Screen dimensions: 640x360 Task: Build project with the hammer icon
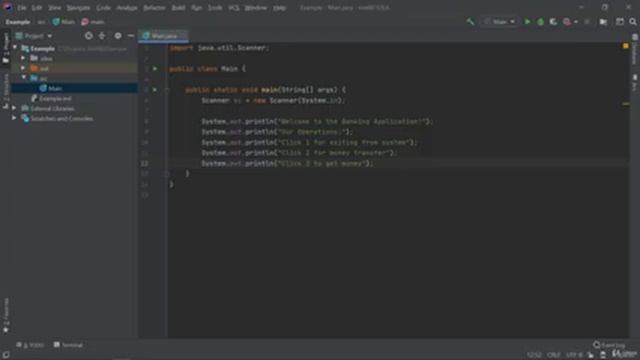coord(470,22)
